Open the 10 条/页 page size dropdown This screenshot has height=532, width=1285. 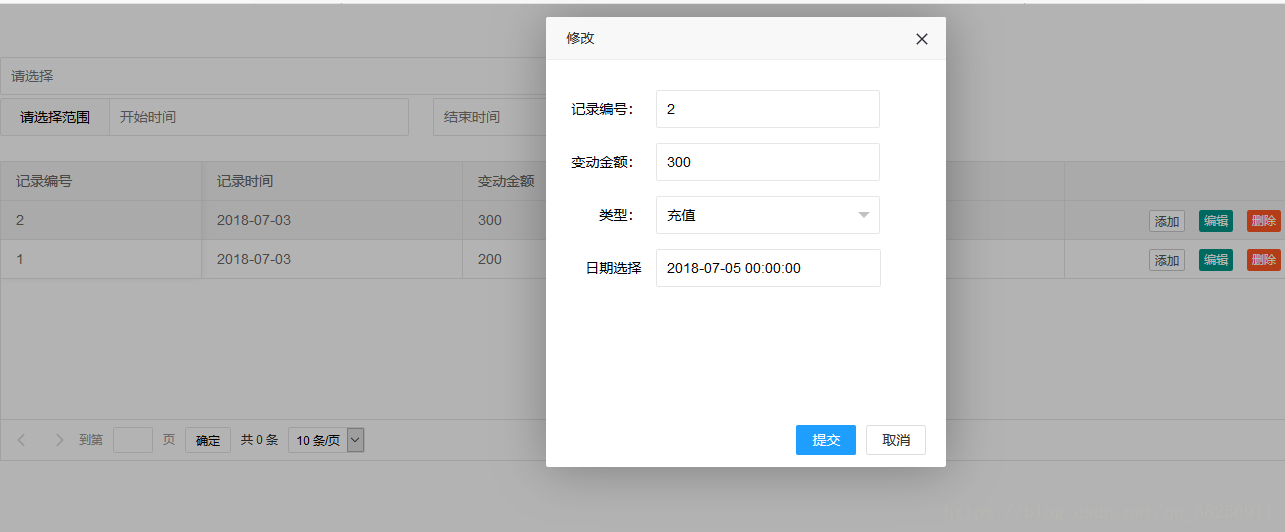[326, 440]
